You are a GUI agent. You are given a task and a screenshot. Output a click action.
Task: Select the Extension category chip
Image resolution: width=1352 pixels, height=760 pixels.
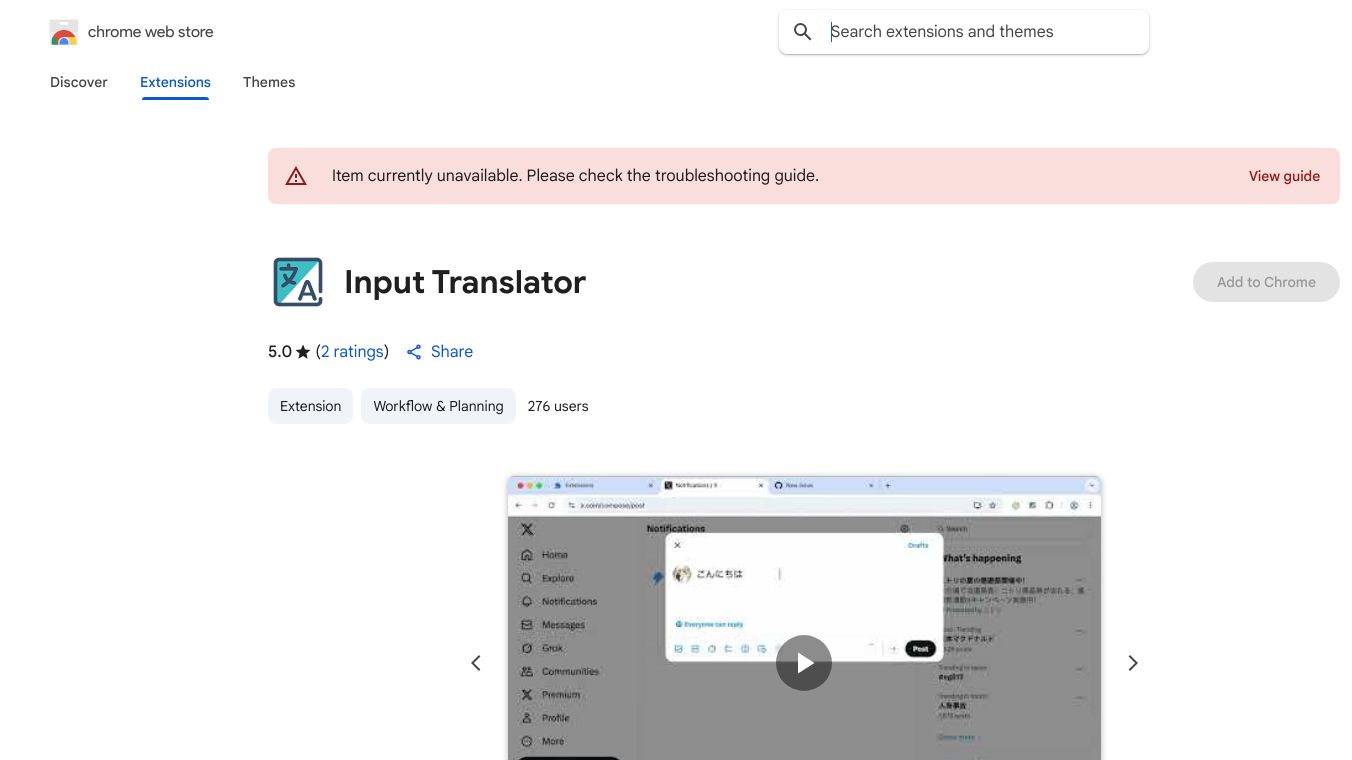click(x=310, y=406)
